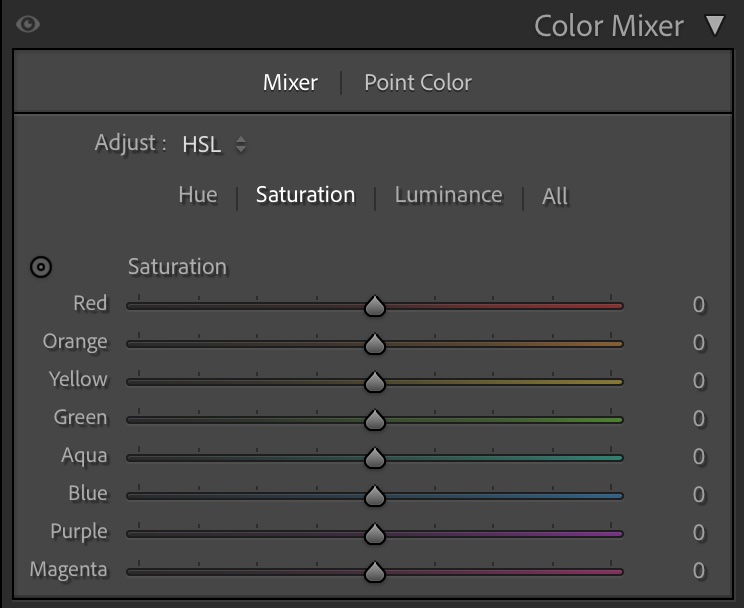
Task: Switch to the Mixer tab
Action: click(290, 83)
